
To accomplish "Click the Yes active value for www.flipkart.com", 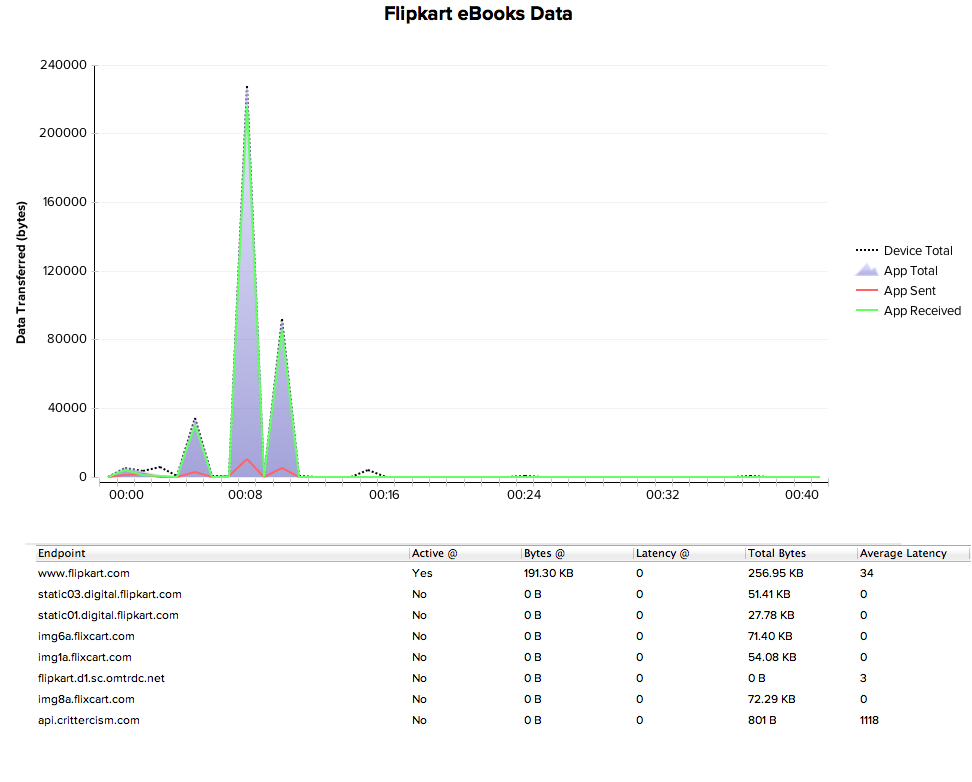I will pyautogui.click(x=422, y=573).
